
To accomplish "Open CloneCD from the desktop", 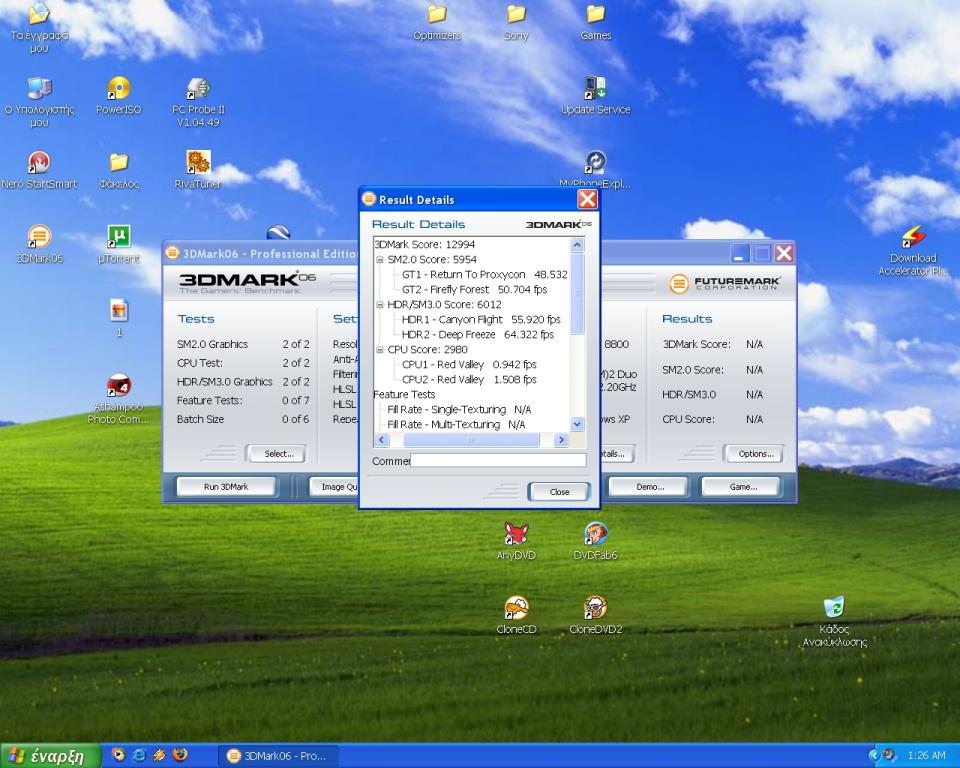I will pos(516,615).
